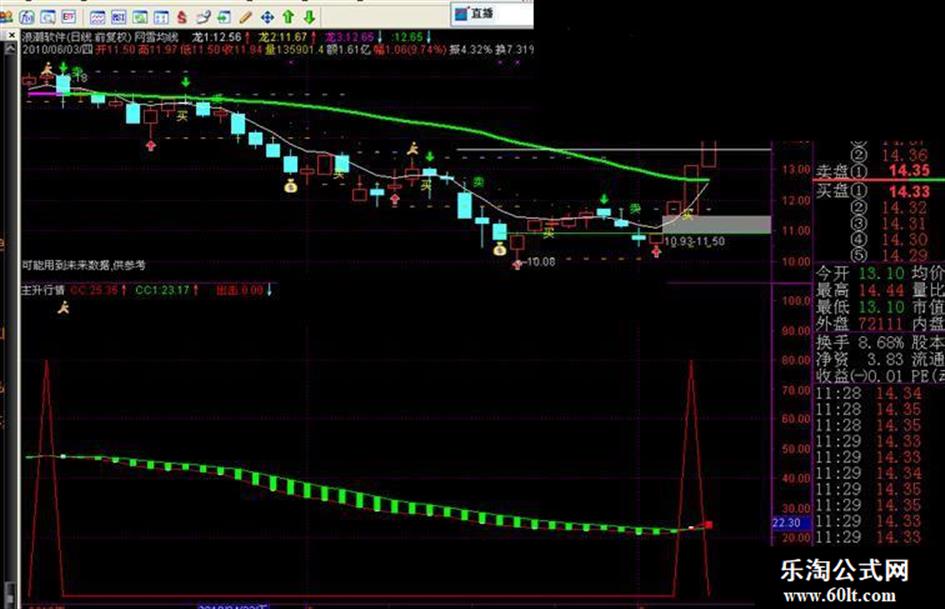Click the running man icon in indicator panel
The image size is (945, 609).
63,309
